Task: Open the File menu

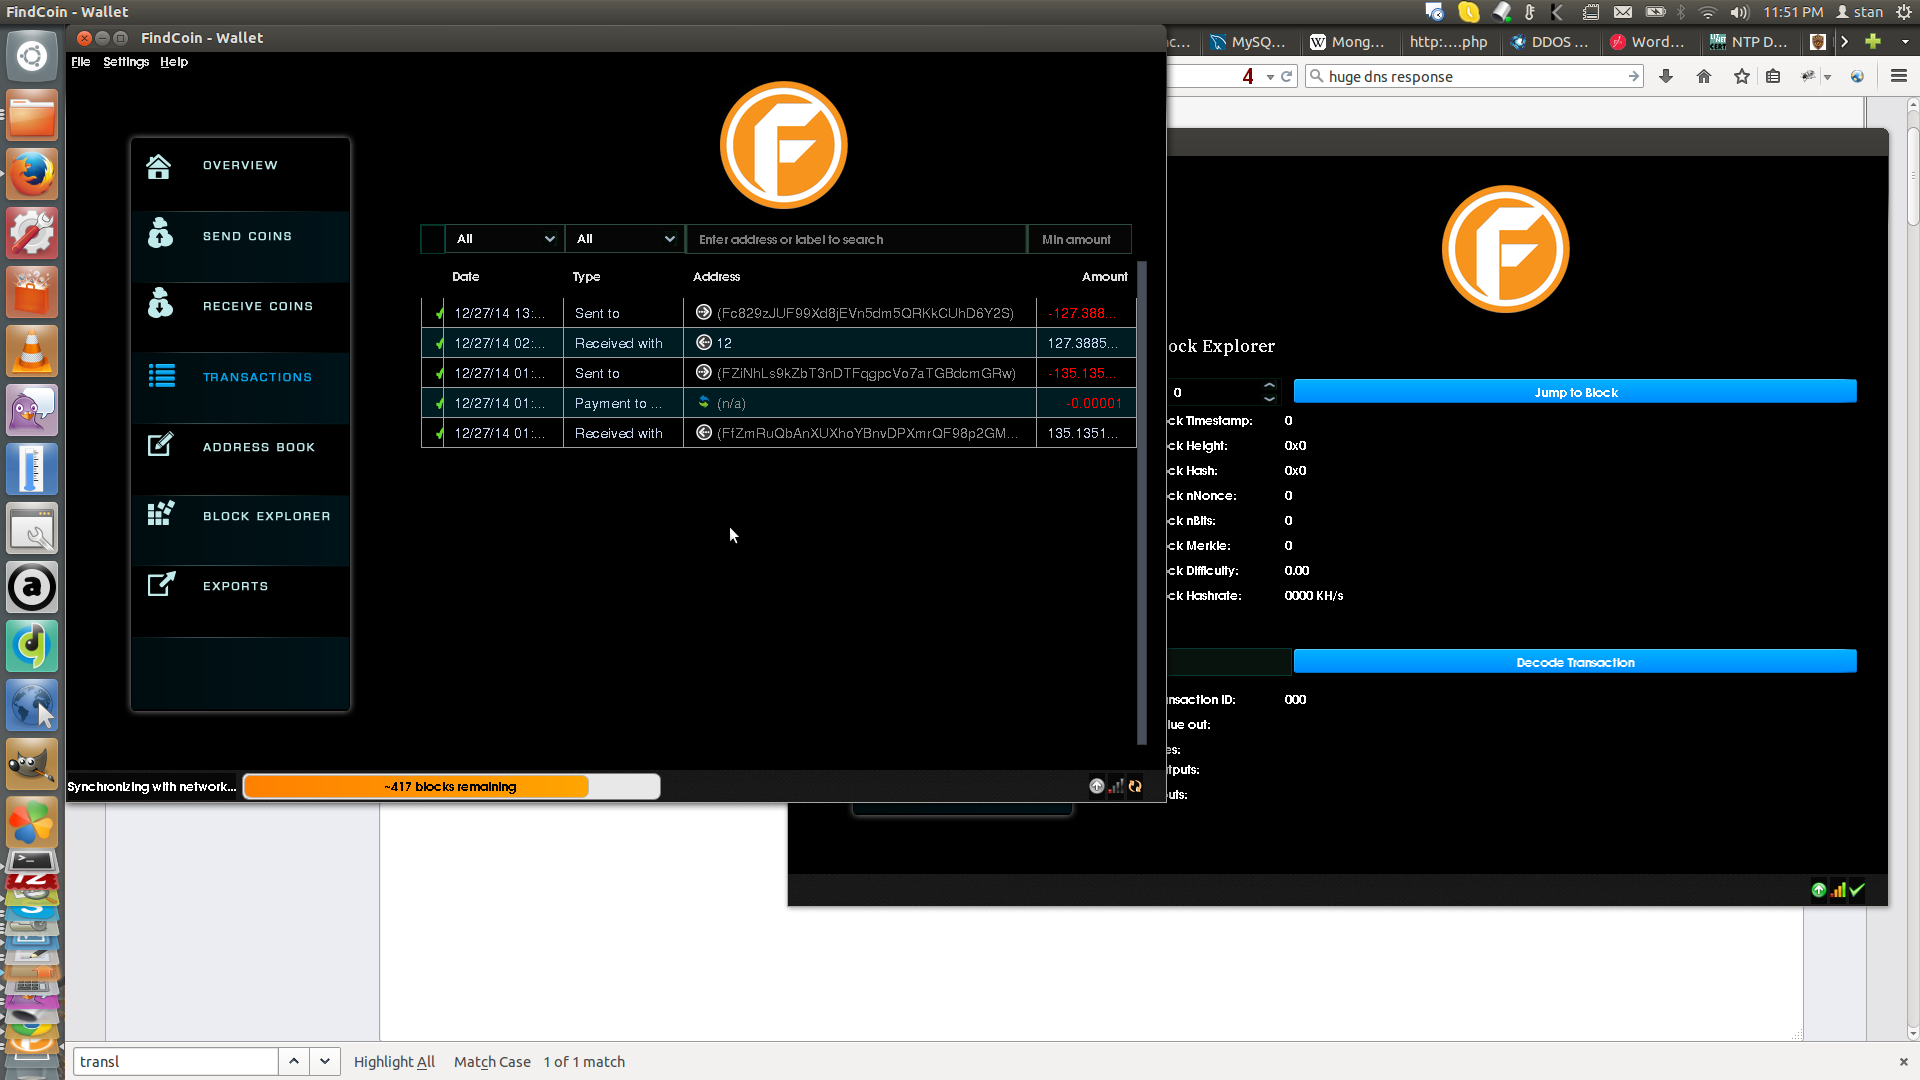Action: (x=81, y=62)
